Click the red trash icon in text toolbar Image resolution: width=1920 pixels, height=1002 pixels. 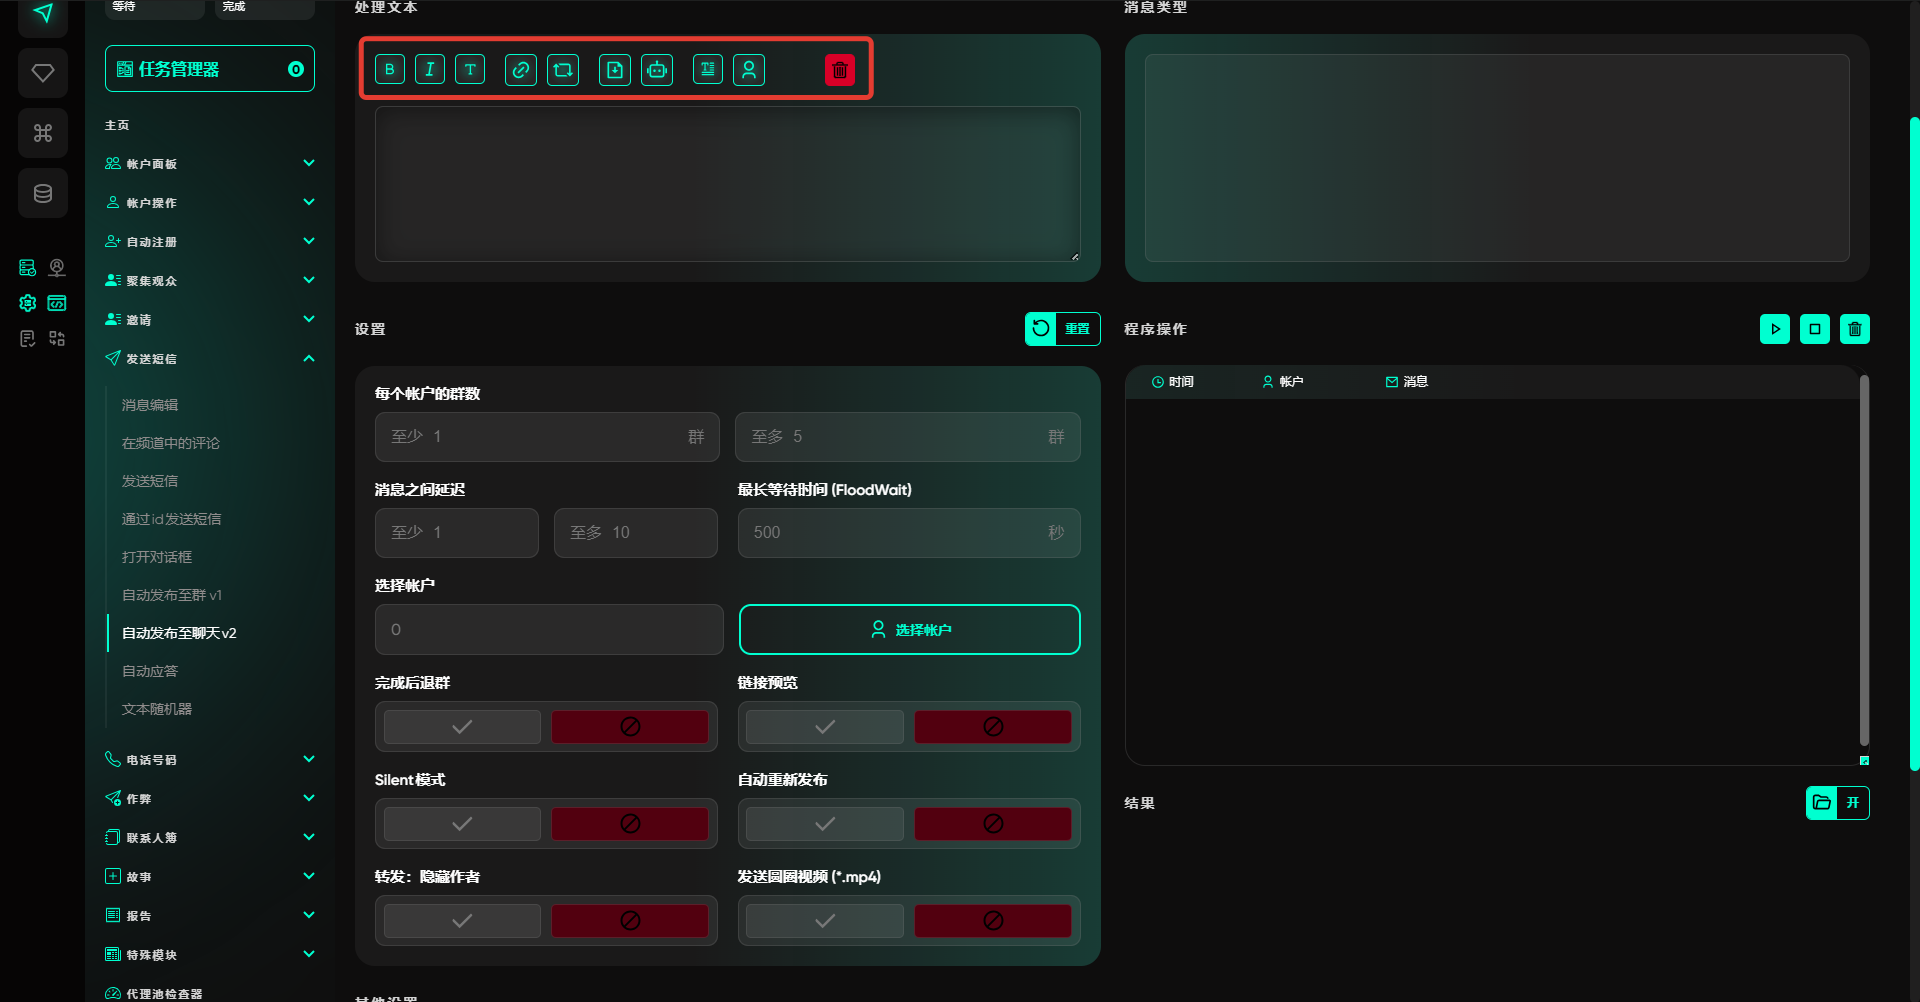pos(840,69)
